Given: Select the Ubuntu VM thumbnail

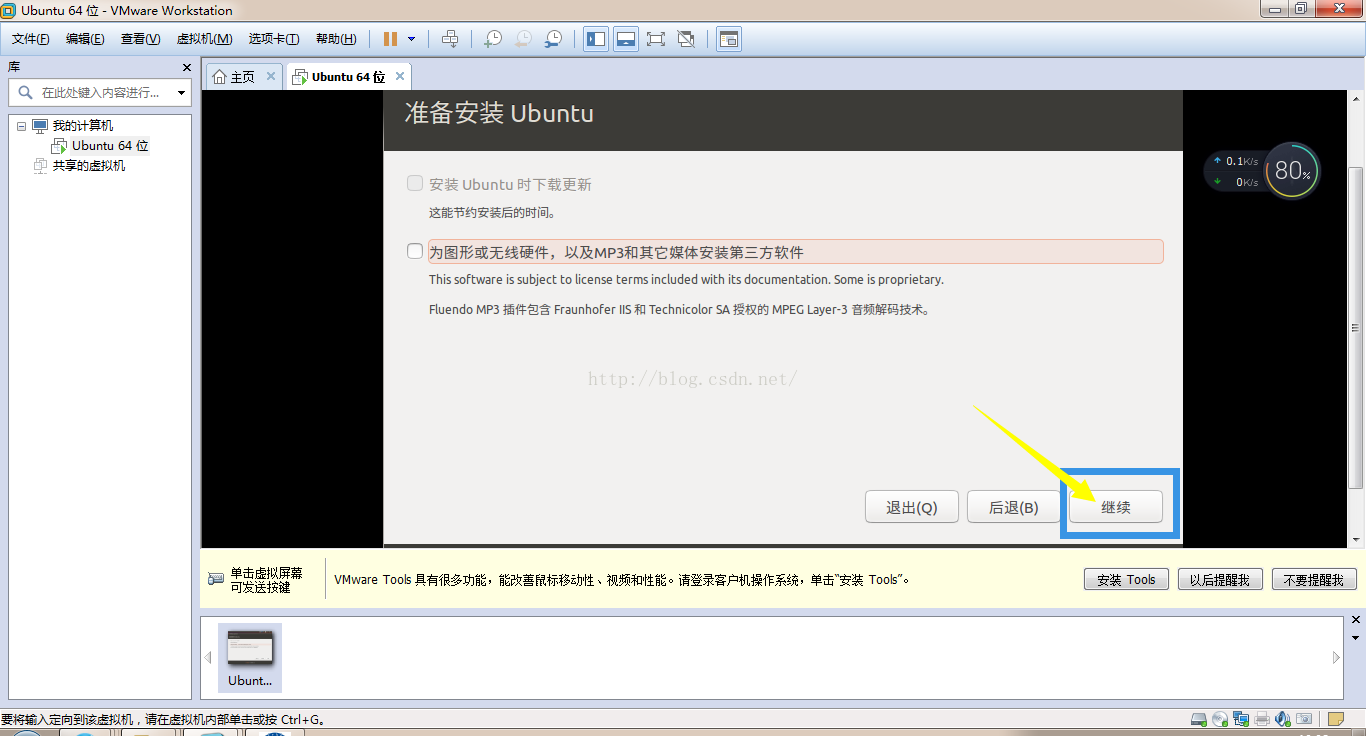Looking at the screenshot, I should tap(250, 657).
